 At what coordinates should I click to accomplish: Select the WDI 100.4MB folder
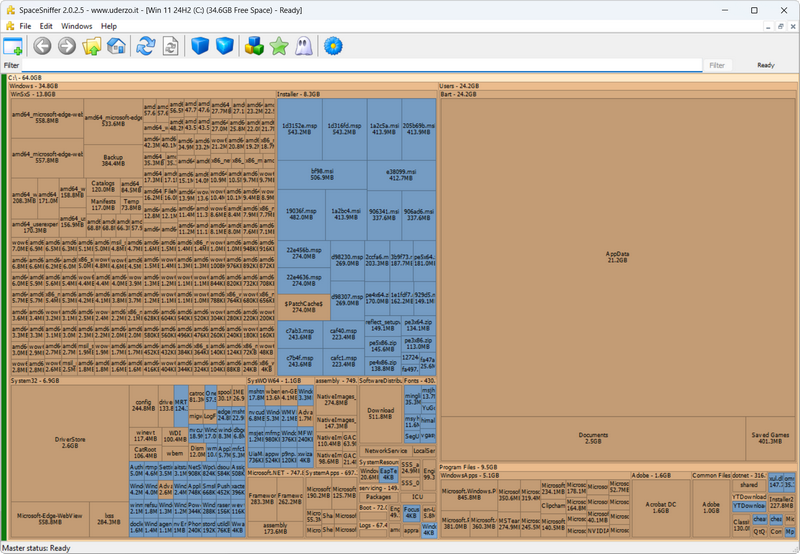[x=175, y=436]
